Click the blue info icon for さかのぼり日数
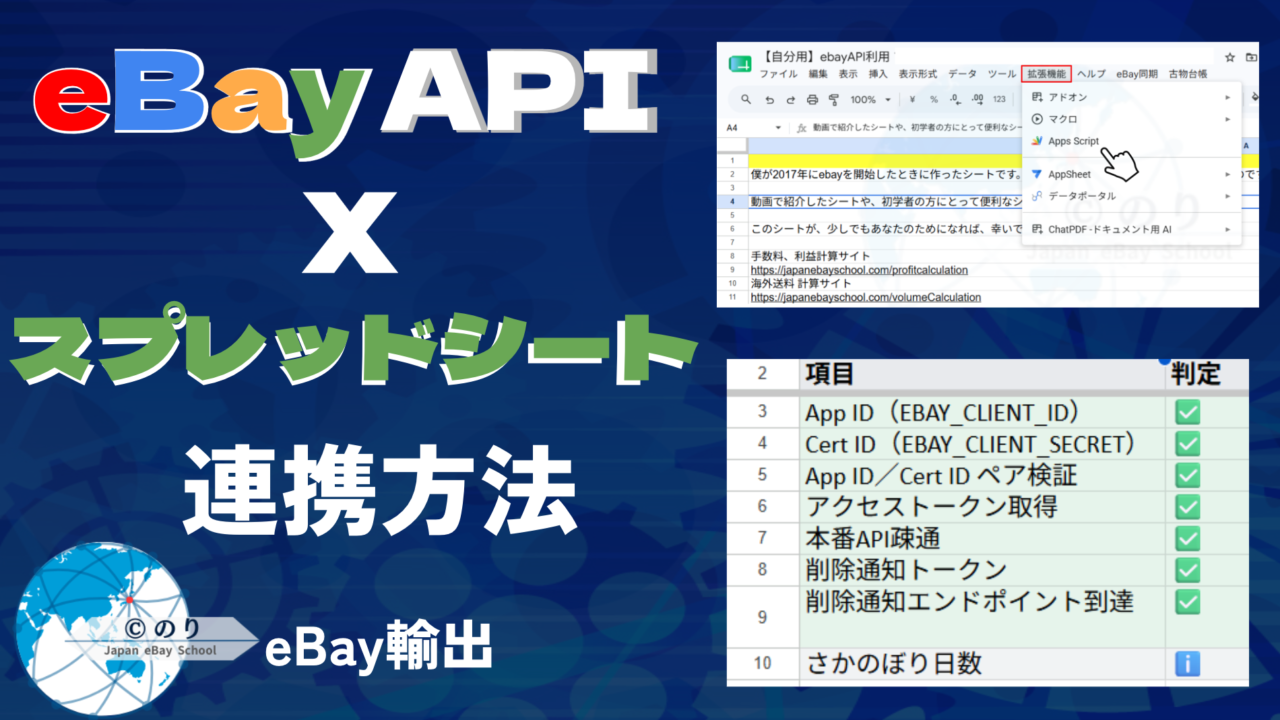This screenshot has height=720, width=1280. coord(1187,663)
